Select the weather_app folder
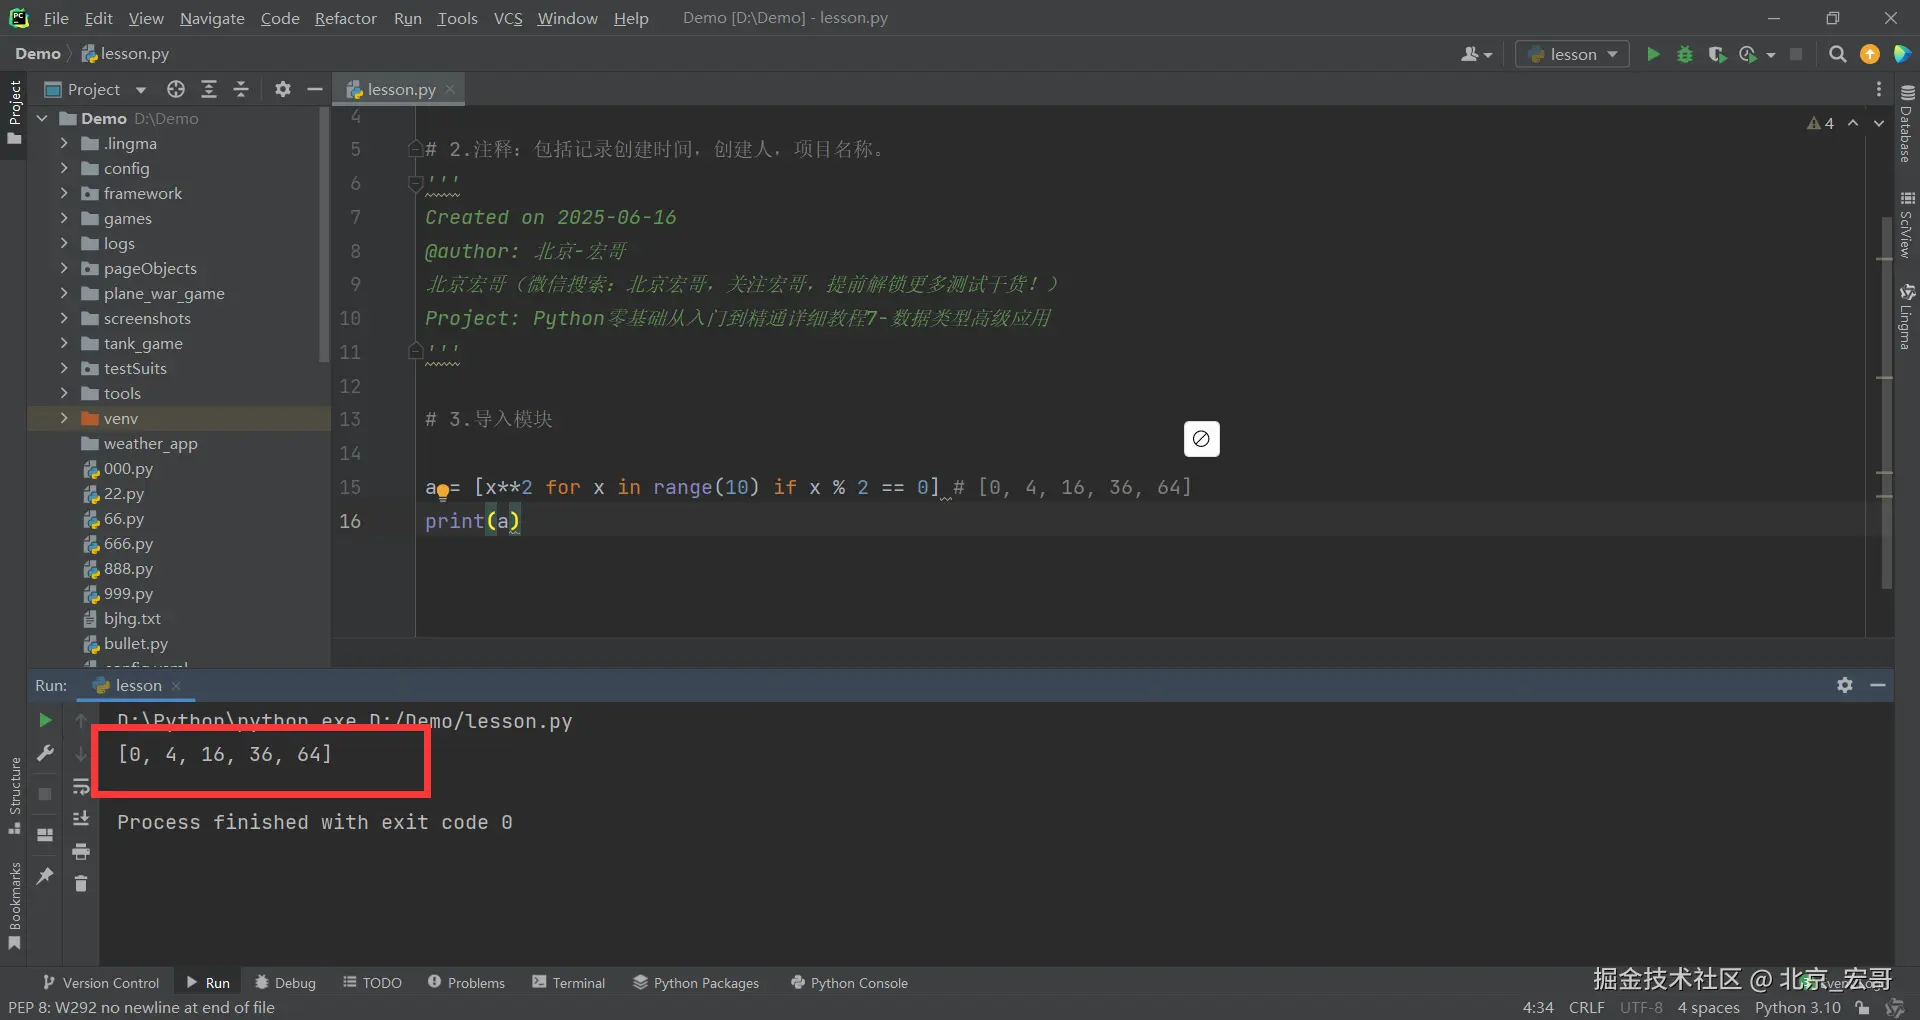 [x=150, y=443]
